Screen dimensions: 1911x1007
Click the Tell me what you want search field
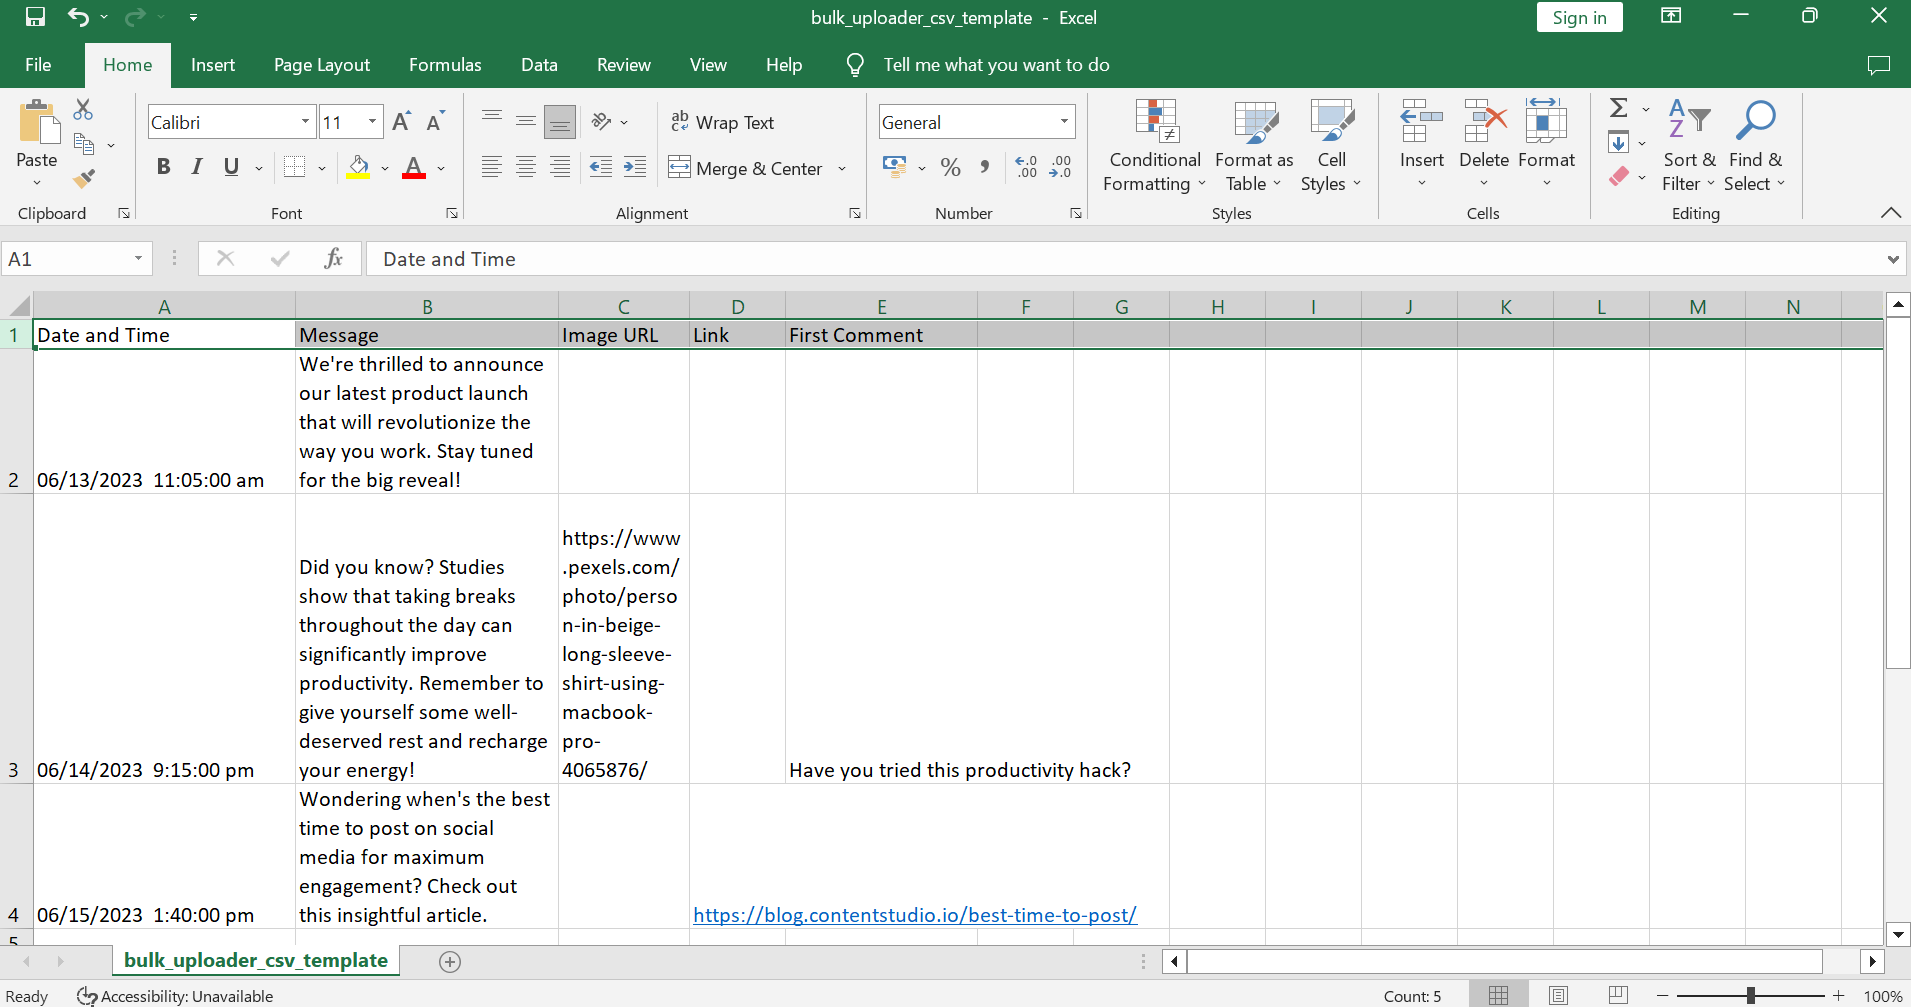click(x=996, y=65)
